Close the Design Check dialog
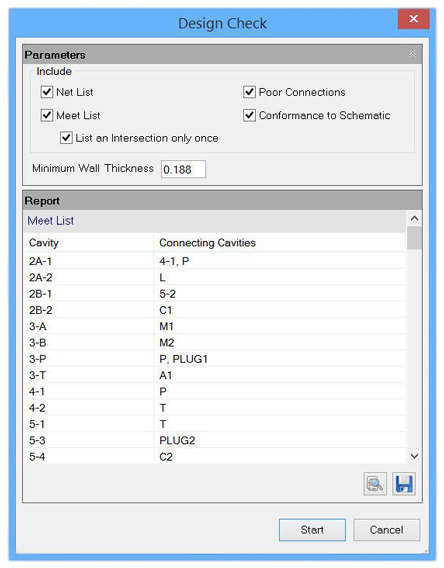 coord(413,19)
